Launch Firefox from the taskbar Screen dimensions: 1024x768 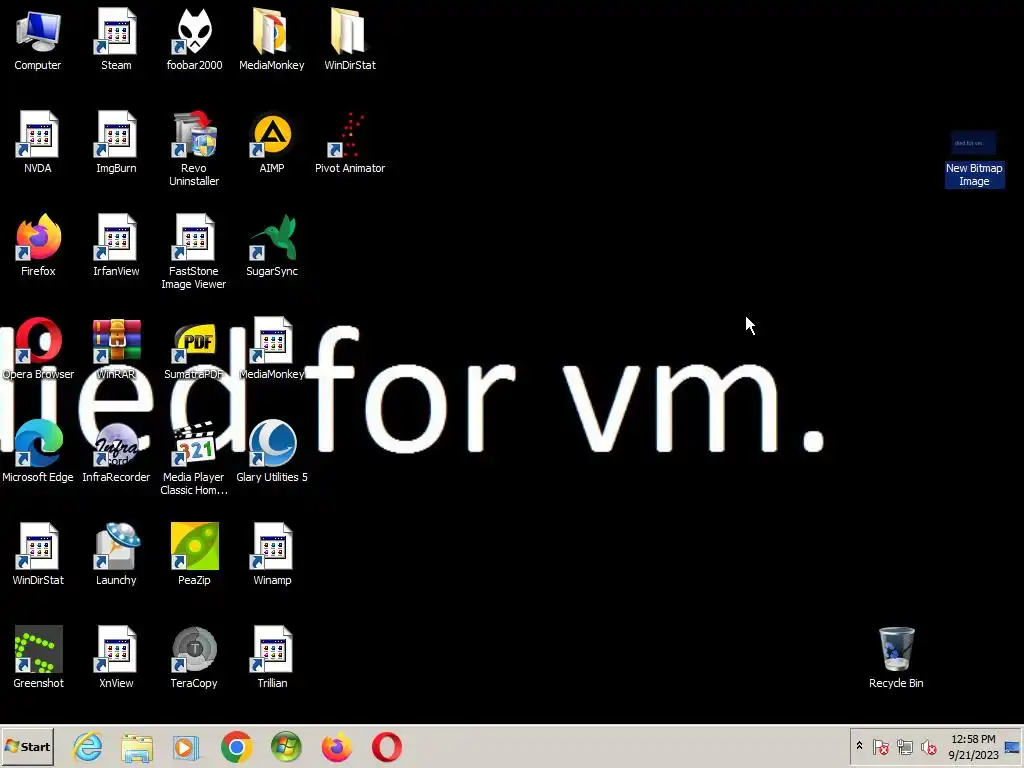coord(336,747)
